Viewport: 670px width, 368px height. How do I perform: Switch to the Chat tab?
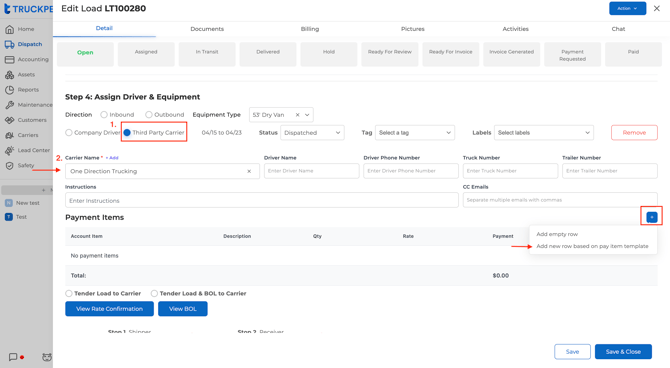(618, 29)
